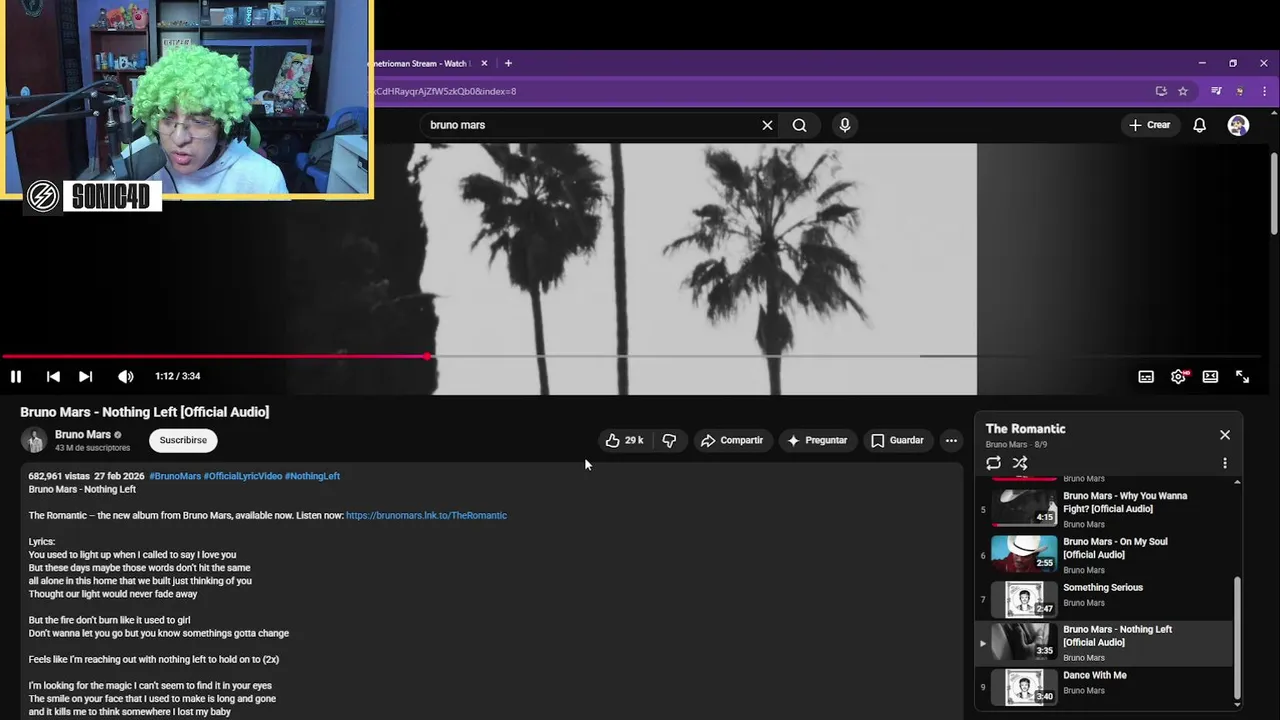
Task: Dislike the Nothing Left video
Action: click(669, 440)
